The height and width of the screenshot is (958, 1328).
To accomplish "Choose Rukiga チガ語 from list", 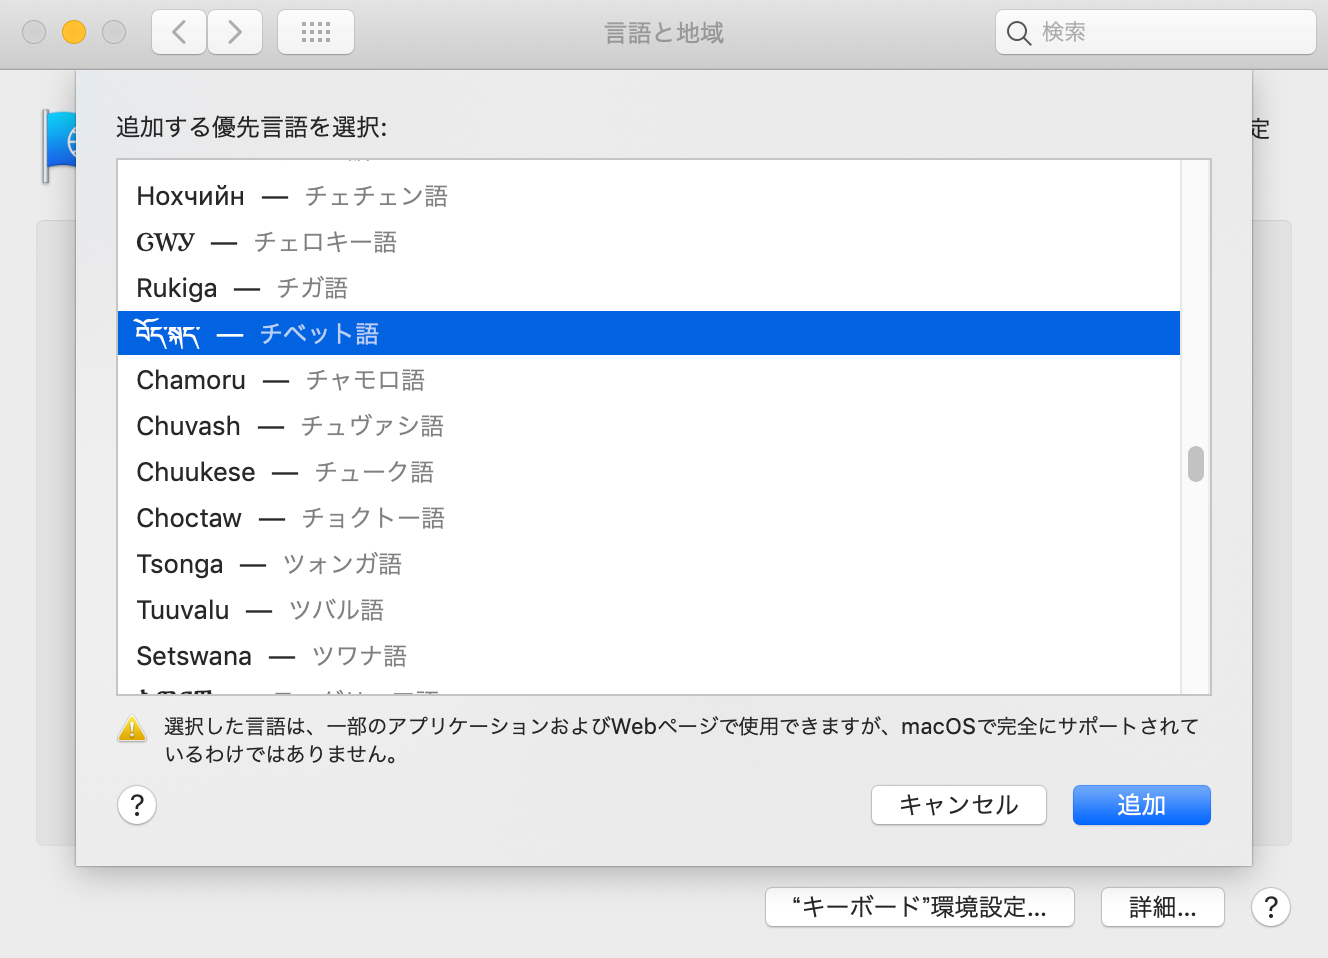I will (242, 288).
